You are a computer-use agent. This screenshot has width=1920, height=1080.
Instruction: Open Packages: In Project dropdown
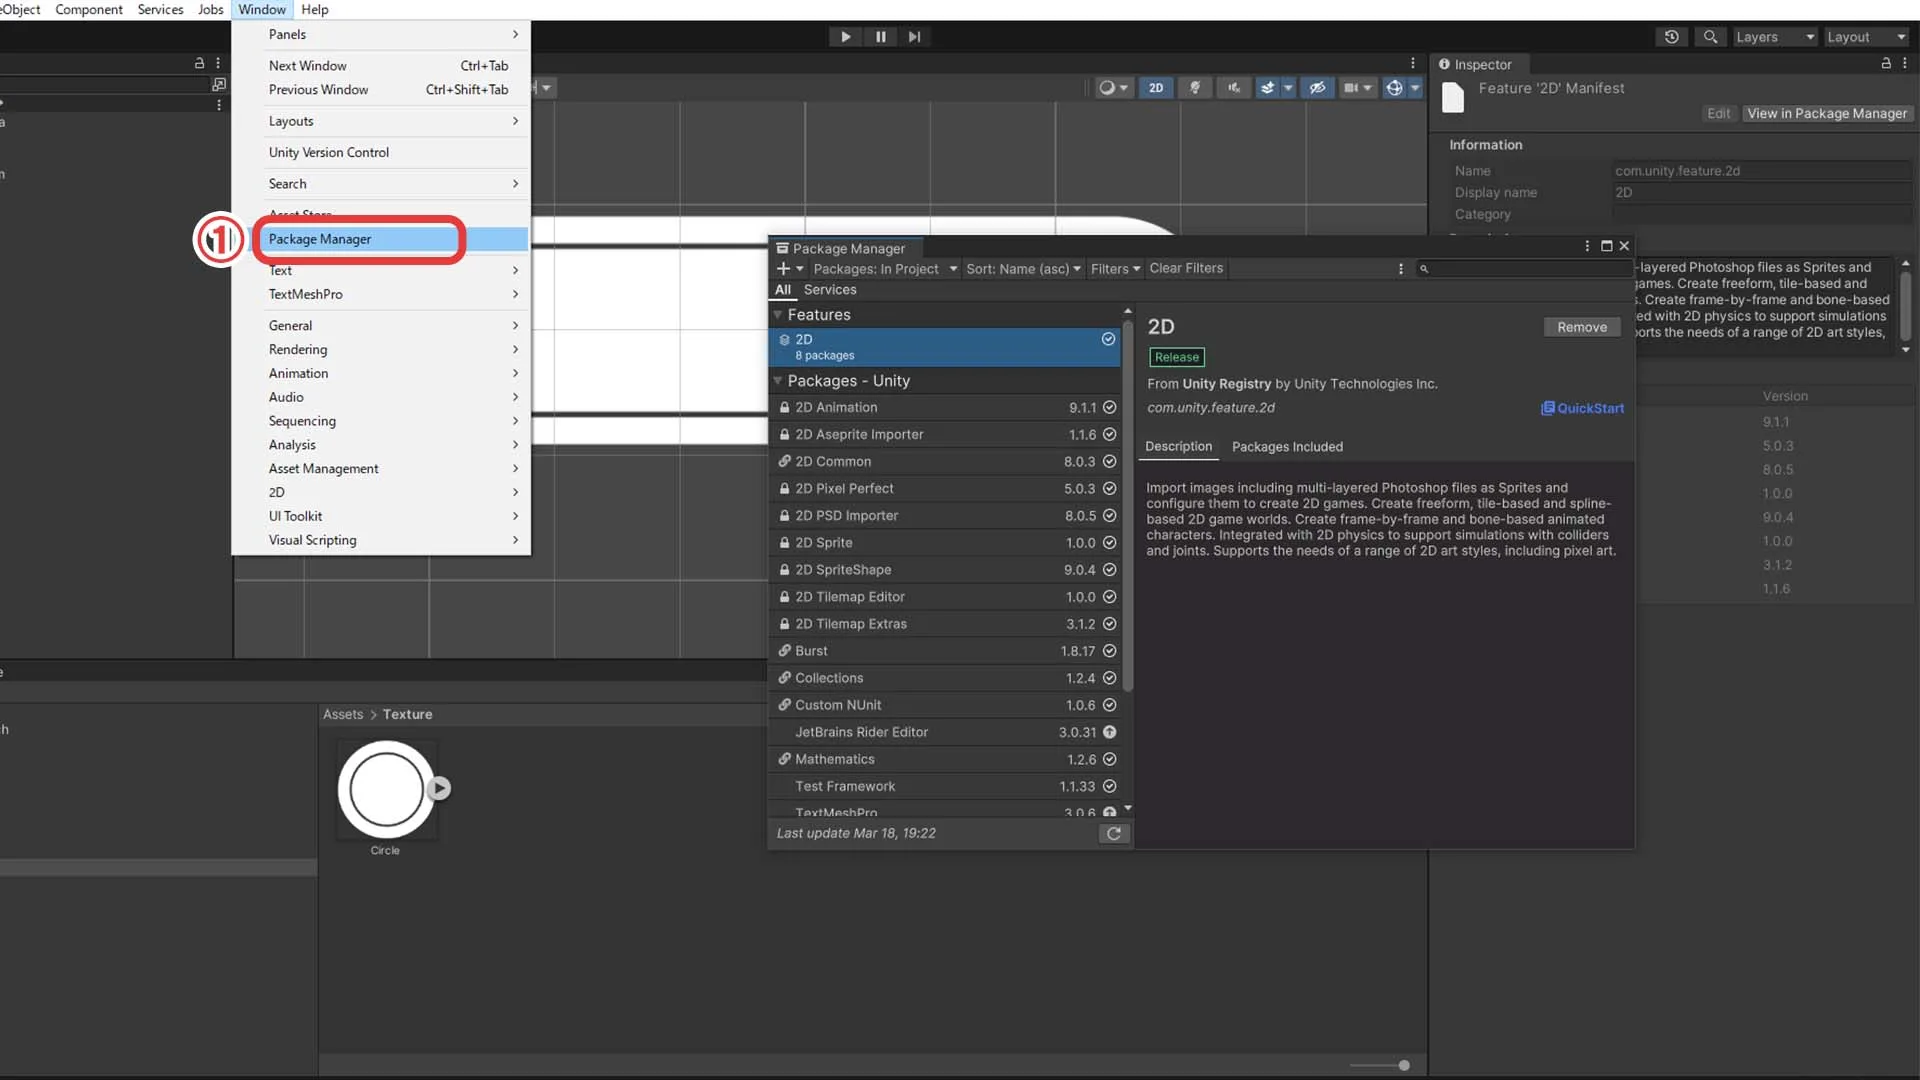click(x=885, y=268)
